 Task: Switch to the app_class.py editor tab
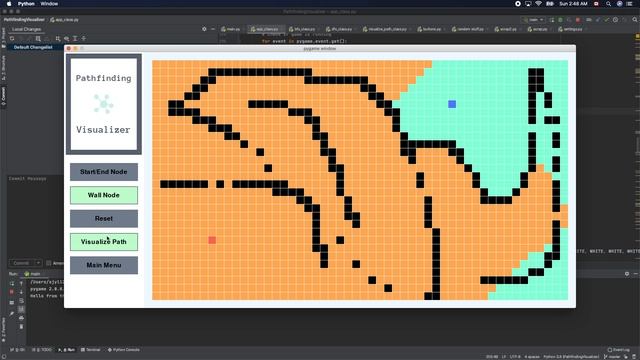click(264, 29)
